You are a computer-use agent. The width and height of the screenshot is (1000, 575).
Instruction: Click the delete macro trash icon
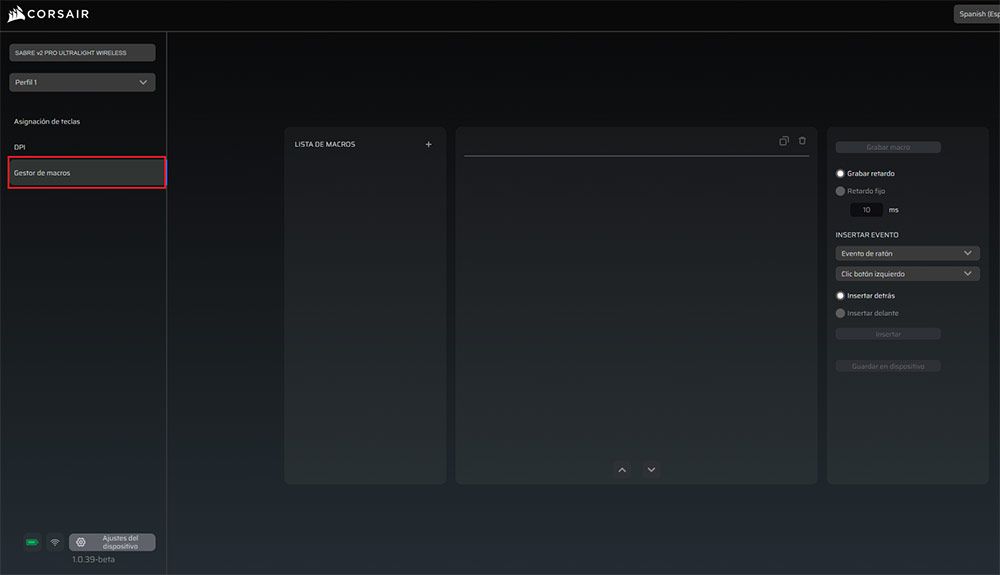[802, 141]
